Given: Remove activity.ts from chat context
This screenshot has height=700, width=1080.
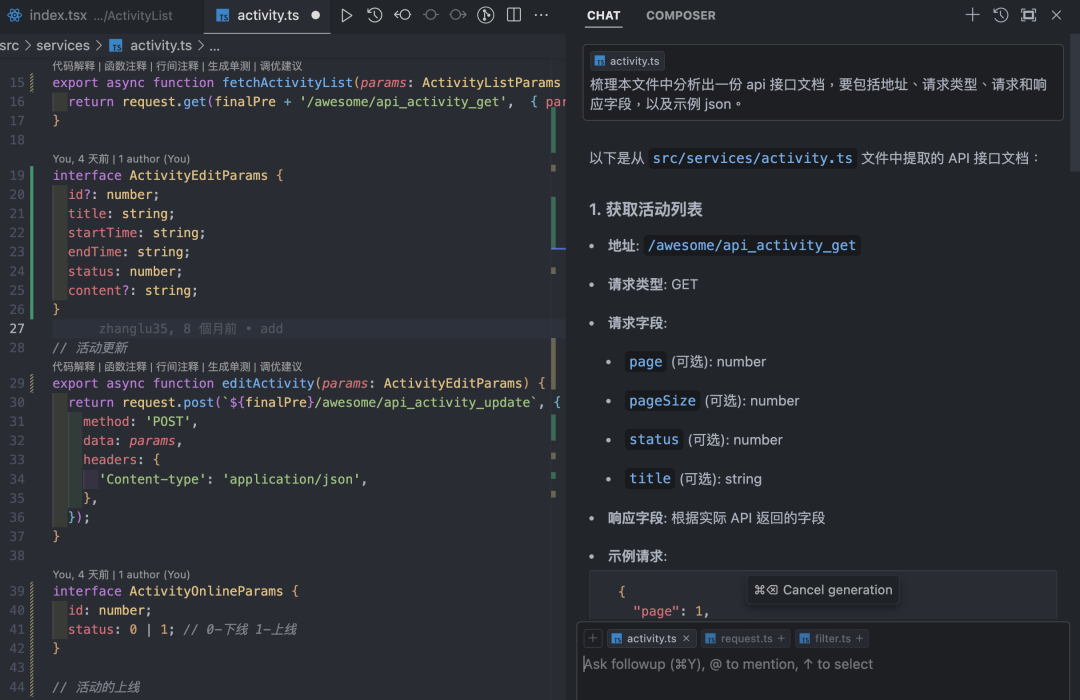Looking at the screenshot, I should pyautogui.click(x=686, y=639).
